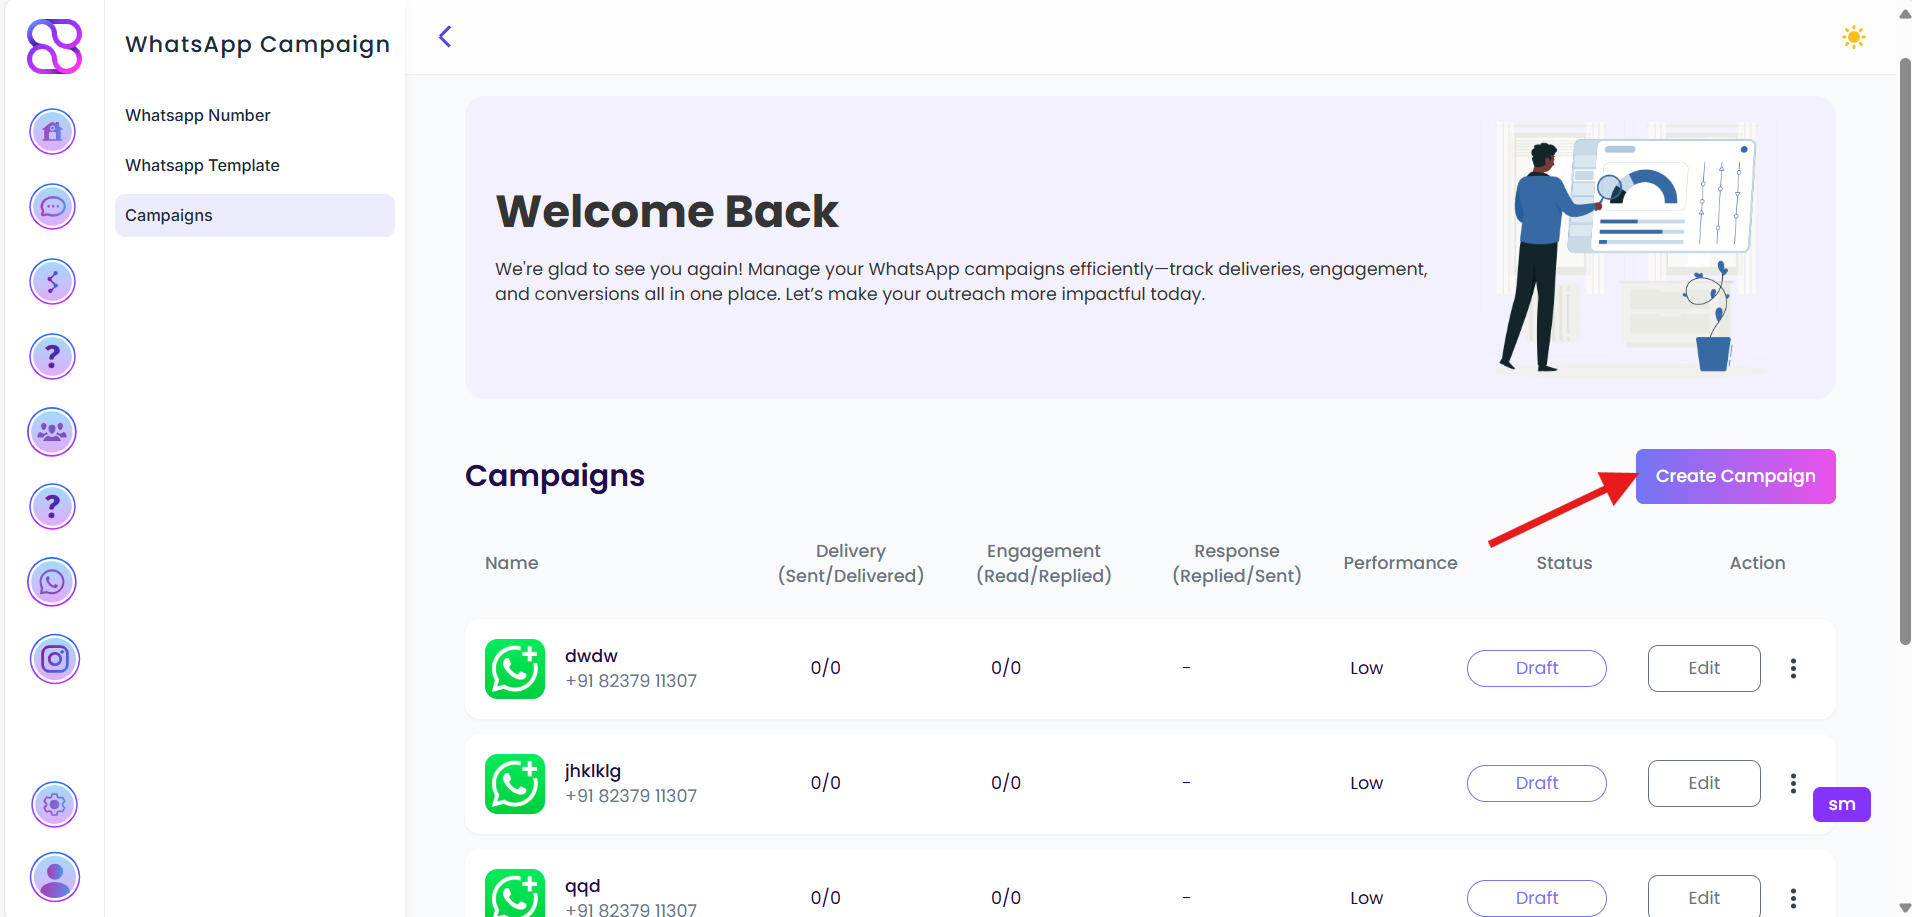1912x917 pixels.
Task: Open the WhatsApp sidebar icon
Action: (53, 582)
